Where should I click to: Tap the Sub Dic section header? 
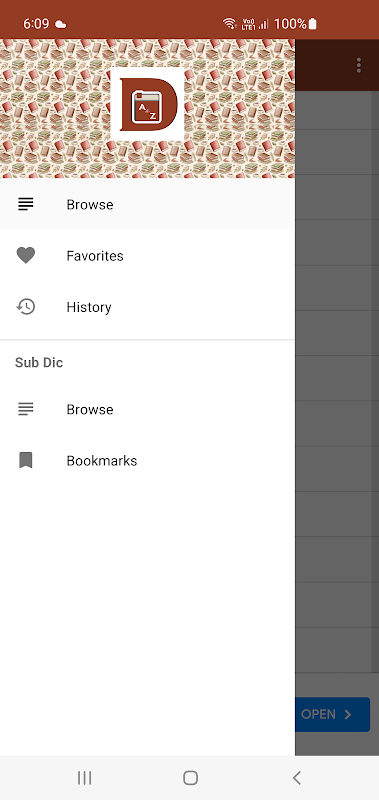coord(39,362)
